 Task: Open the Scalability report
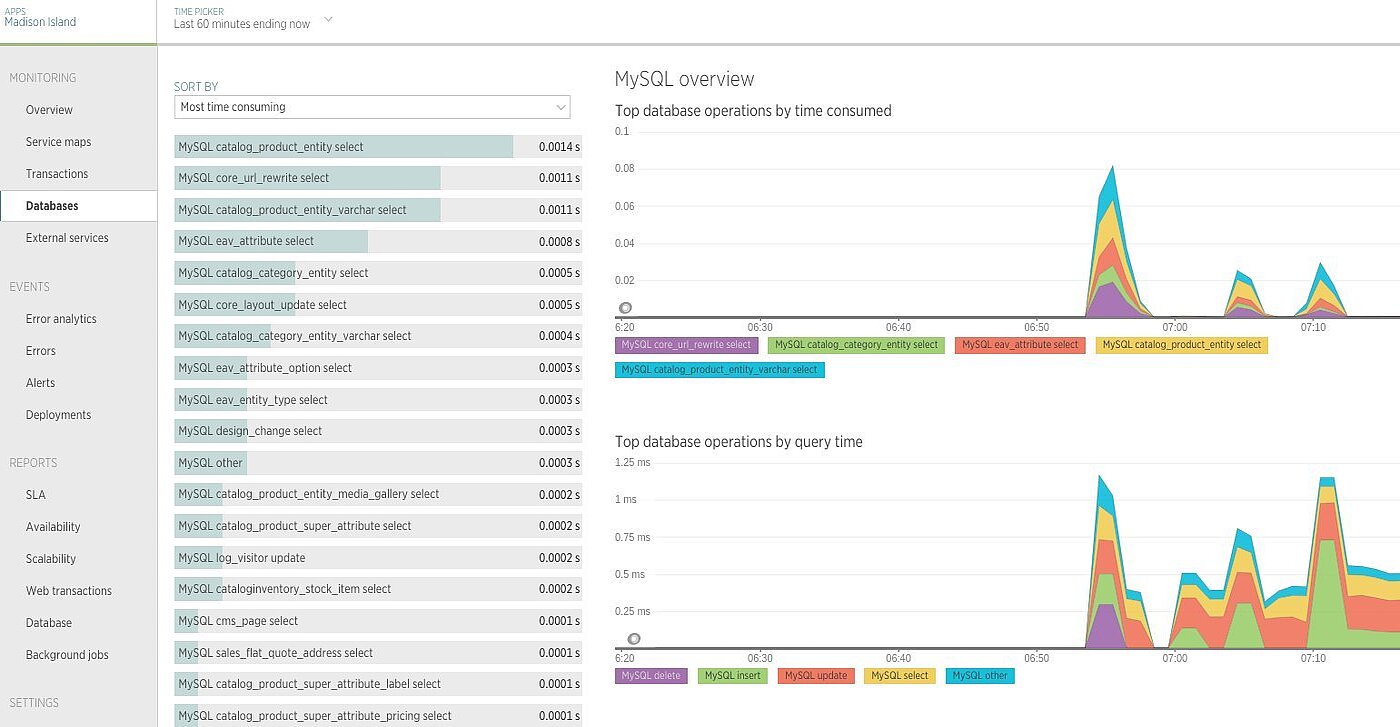pyautogui.click(x=51, y=559)
